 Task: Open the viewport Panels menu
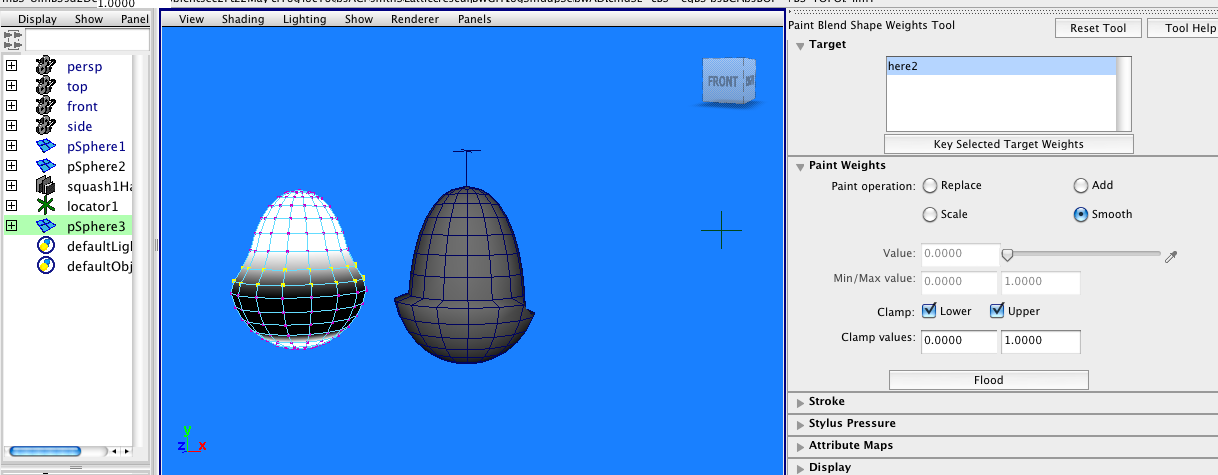[x=475, y=19]
